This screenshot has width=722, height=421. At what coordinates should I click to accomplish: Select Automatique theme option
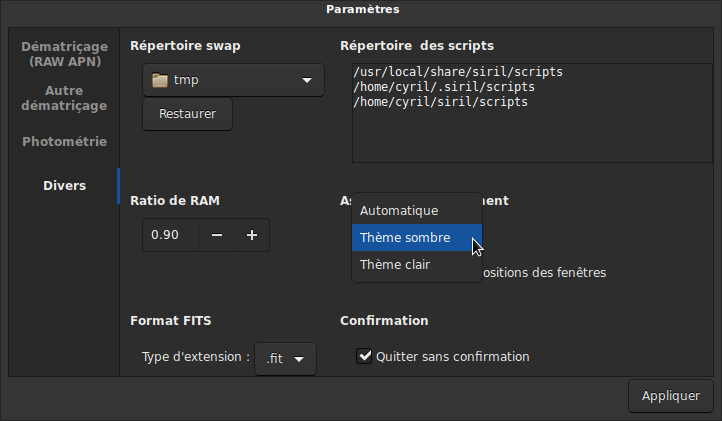(x=399, y=211)
